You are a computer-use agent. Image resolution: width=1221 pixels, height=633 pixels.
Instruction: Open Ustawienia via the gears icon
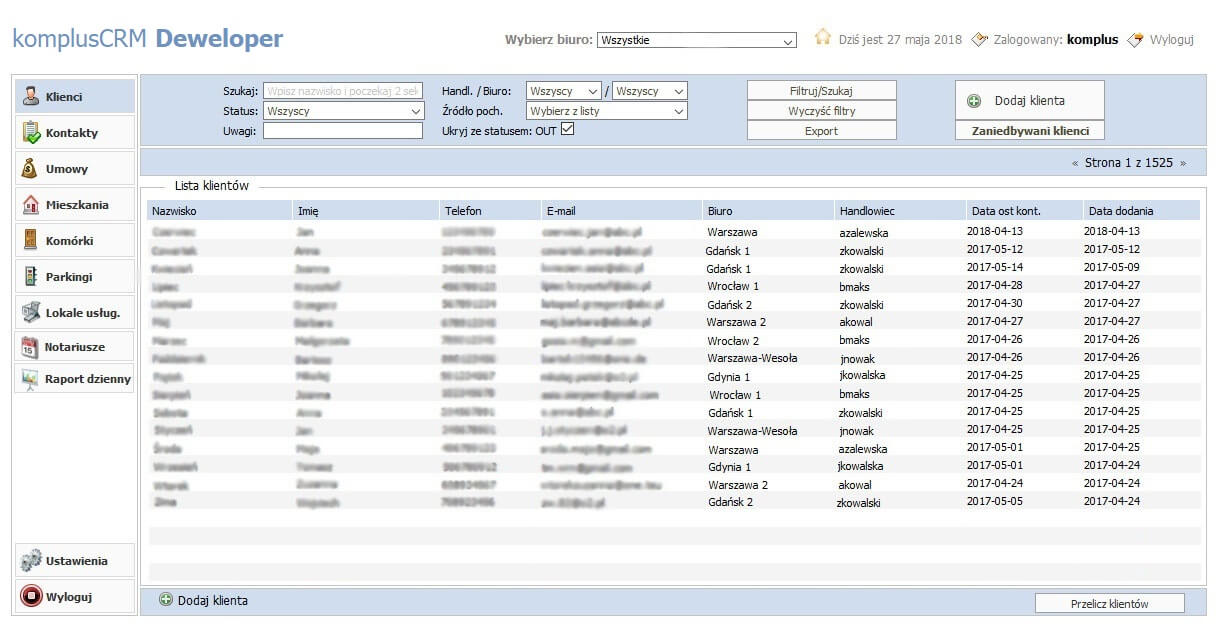31,561
